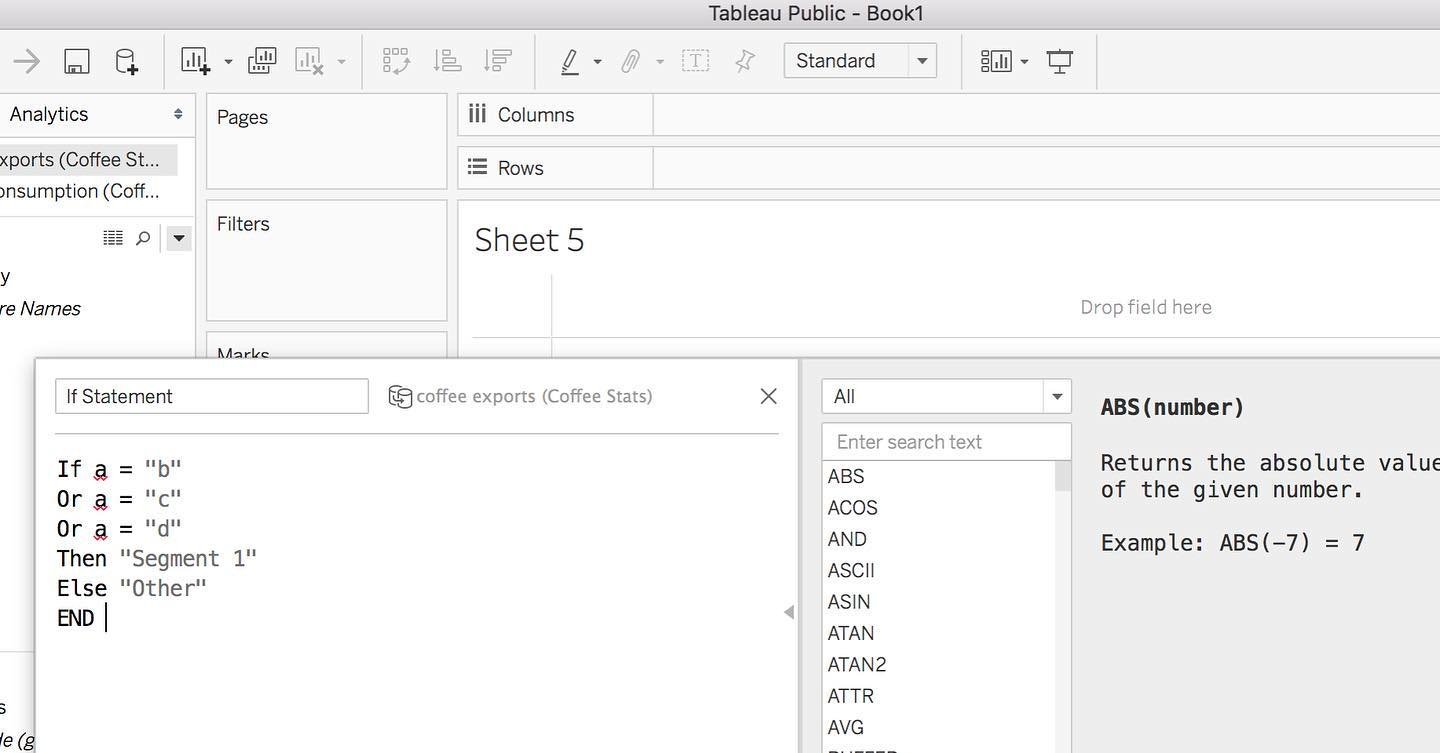Click the Pages shelf
The width and height of the screenshot is (1440, 753).
click(x=327, y=141)
